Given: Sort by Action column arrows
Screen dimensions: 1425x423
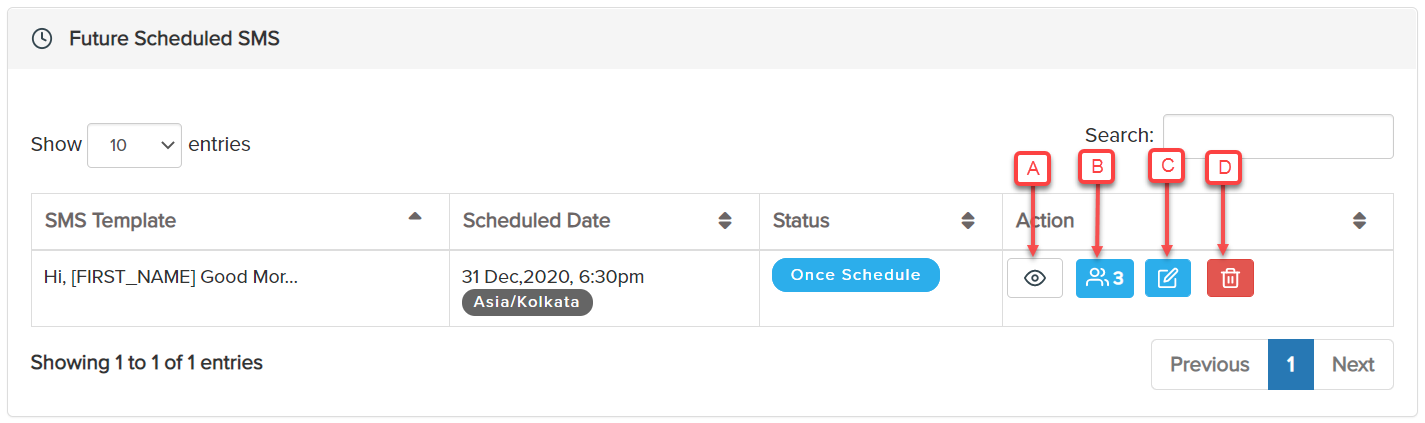Looking at the screenshot, I should point(1358,221).
